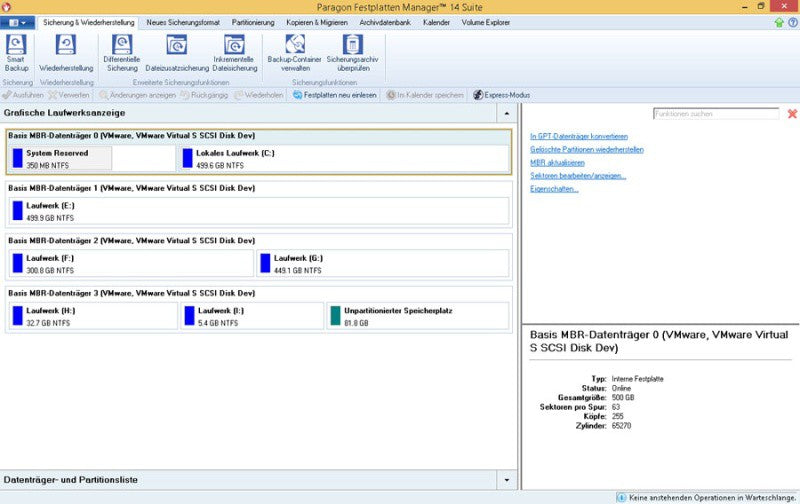Click 'Keine anstehenden Operationen' status text
Screen dimensions: 800x504
click(x=713, y=497)
